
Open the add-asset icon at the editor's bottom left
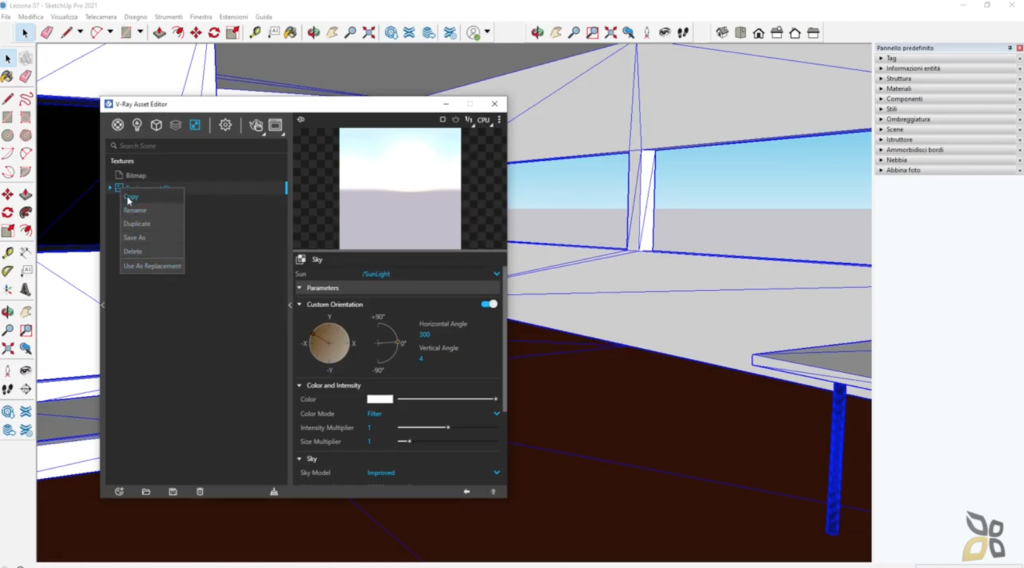pos(119,492)
